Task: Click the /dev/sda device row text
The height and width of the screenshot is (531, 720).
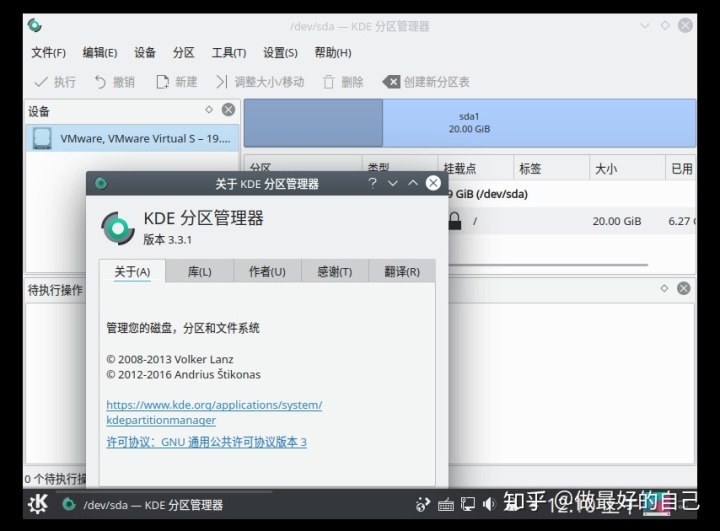Action: [x=488, y=194]
